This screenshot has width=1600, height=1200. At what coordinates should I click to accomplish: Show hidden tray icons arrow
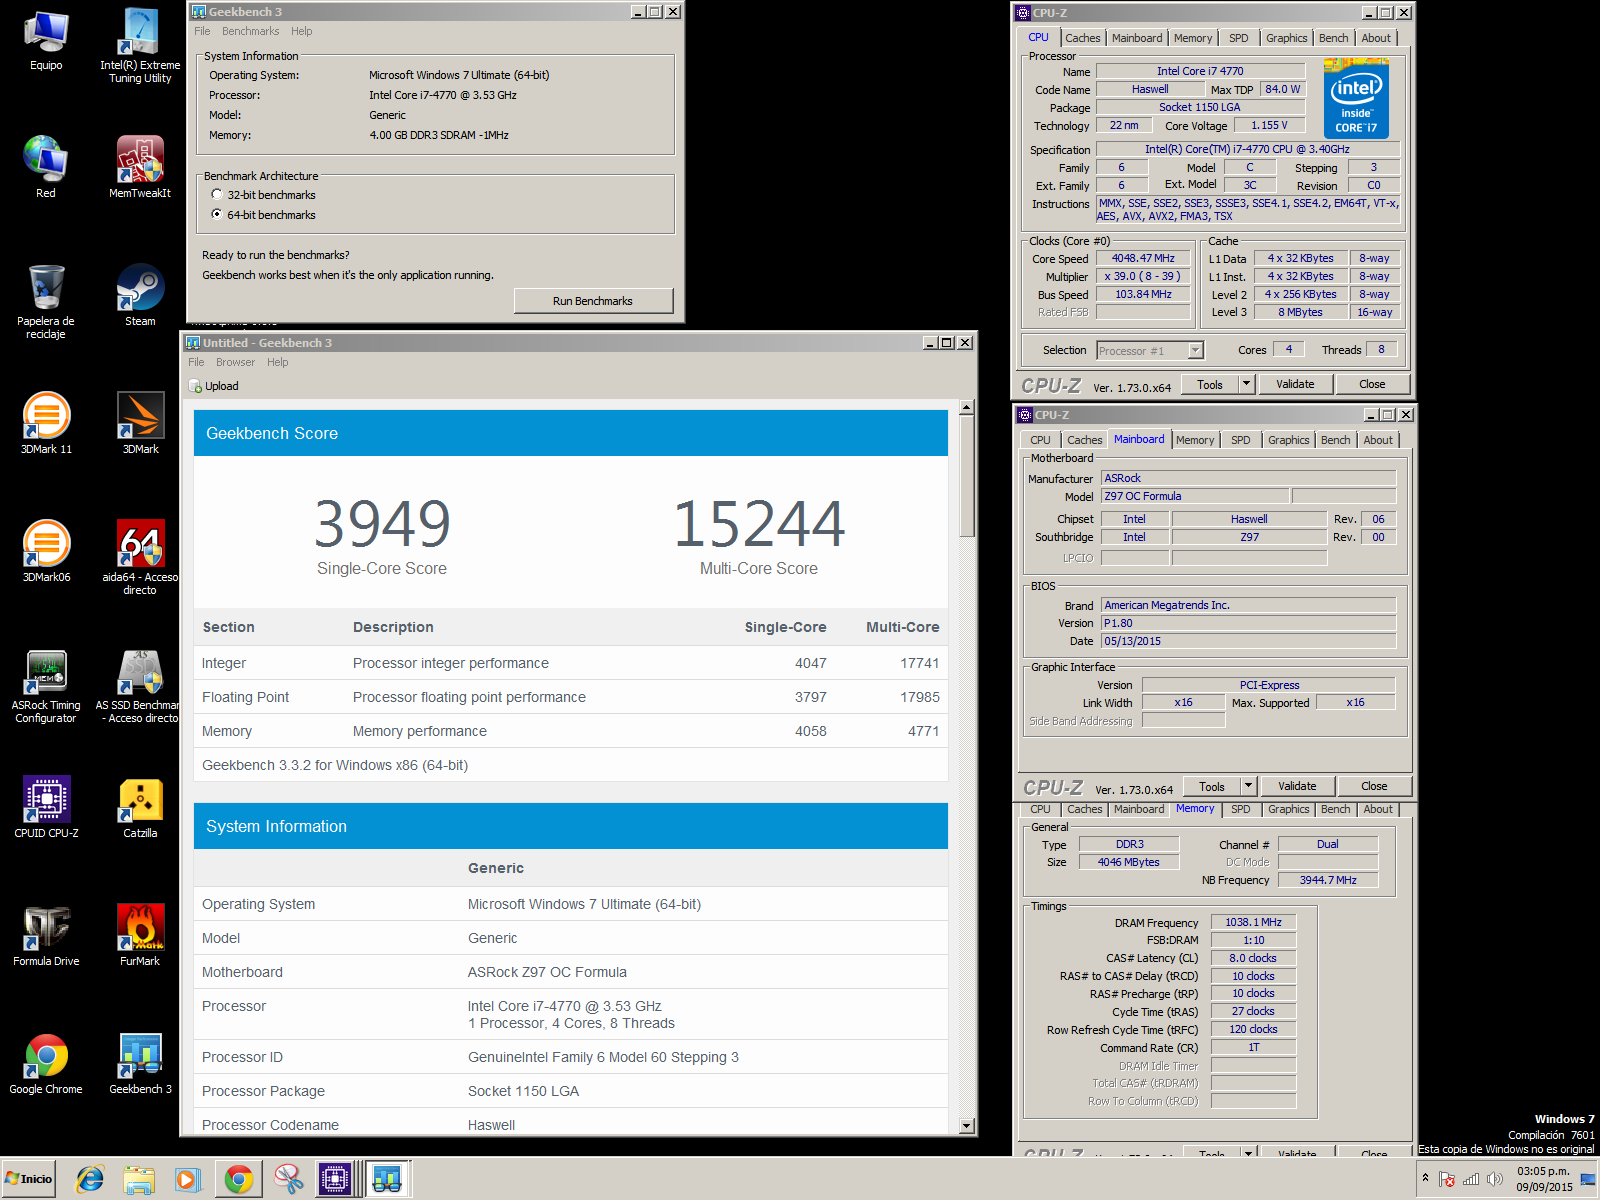[1425, 1178]
